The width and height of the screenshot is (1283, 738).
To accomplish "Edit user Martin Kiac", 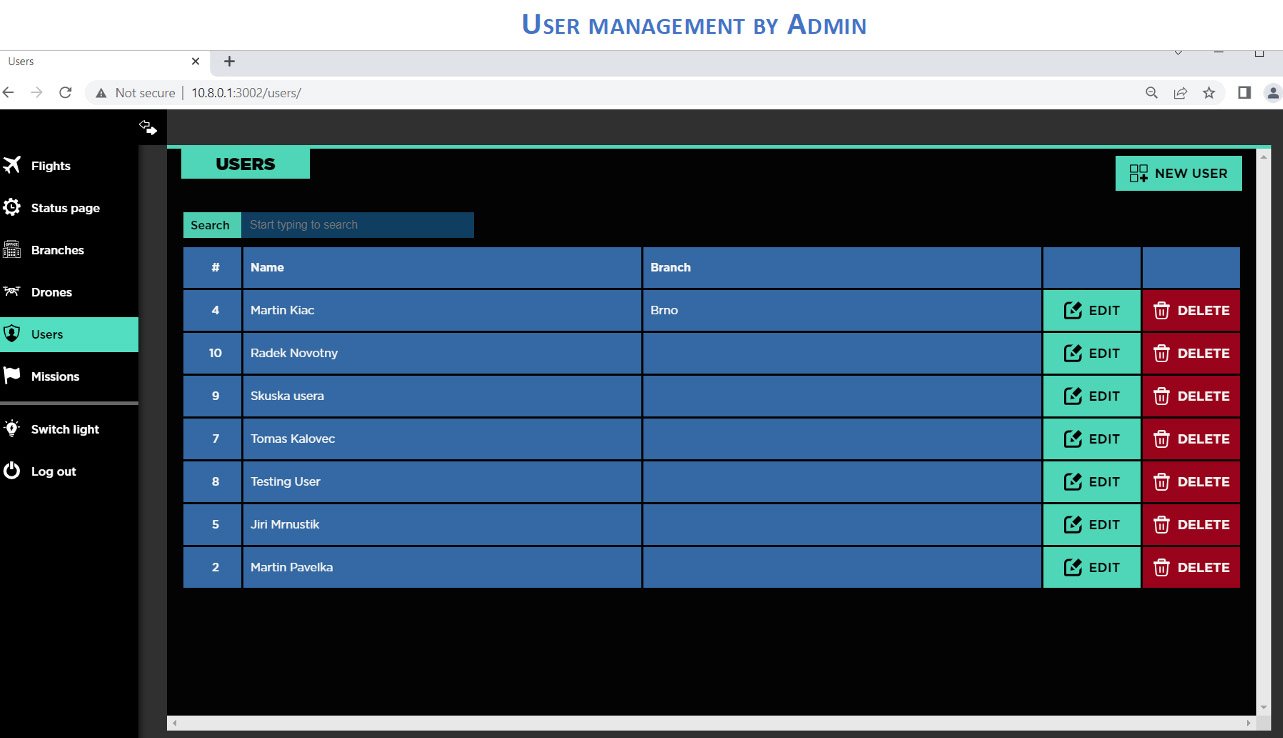I will [x=1091, y=310].
